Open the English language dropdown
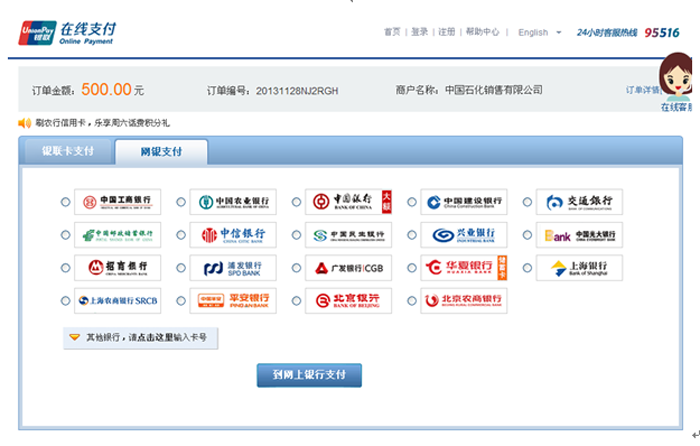The height and width of the screenshot is (446, 700). (539, 33)
